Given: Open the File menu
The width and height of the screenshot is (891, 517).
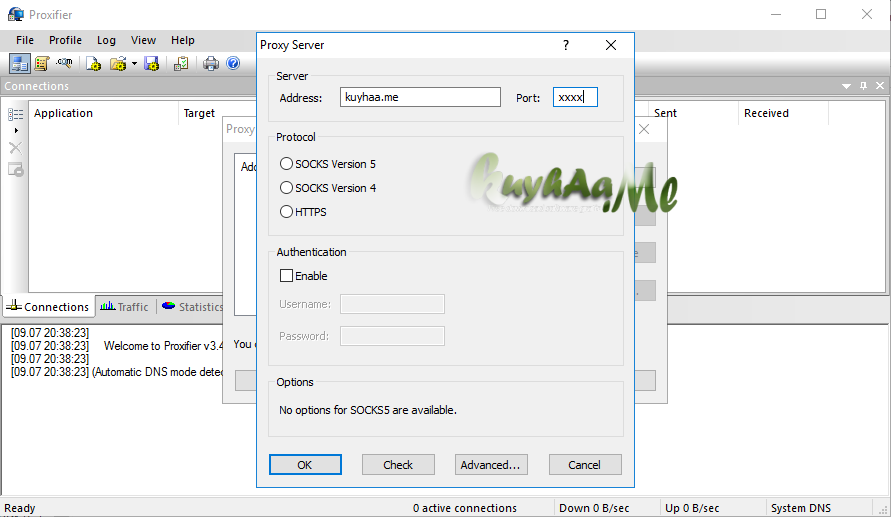Looking at the screenshot, I should [x=25, y=40].
